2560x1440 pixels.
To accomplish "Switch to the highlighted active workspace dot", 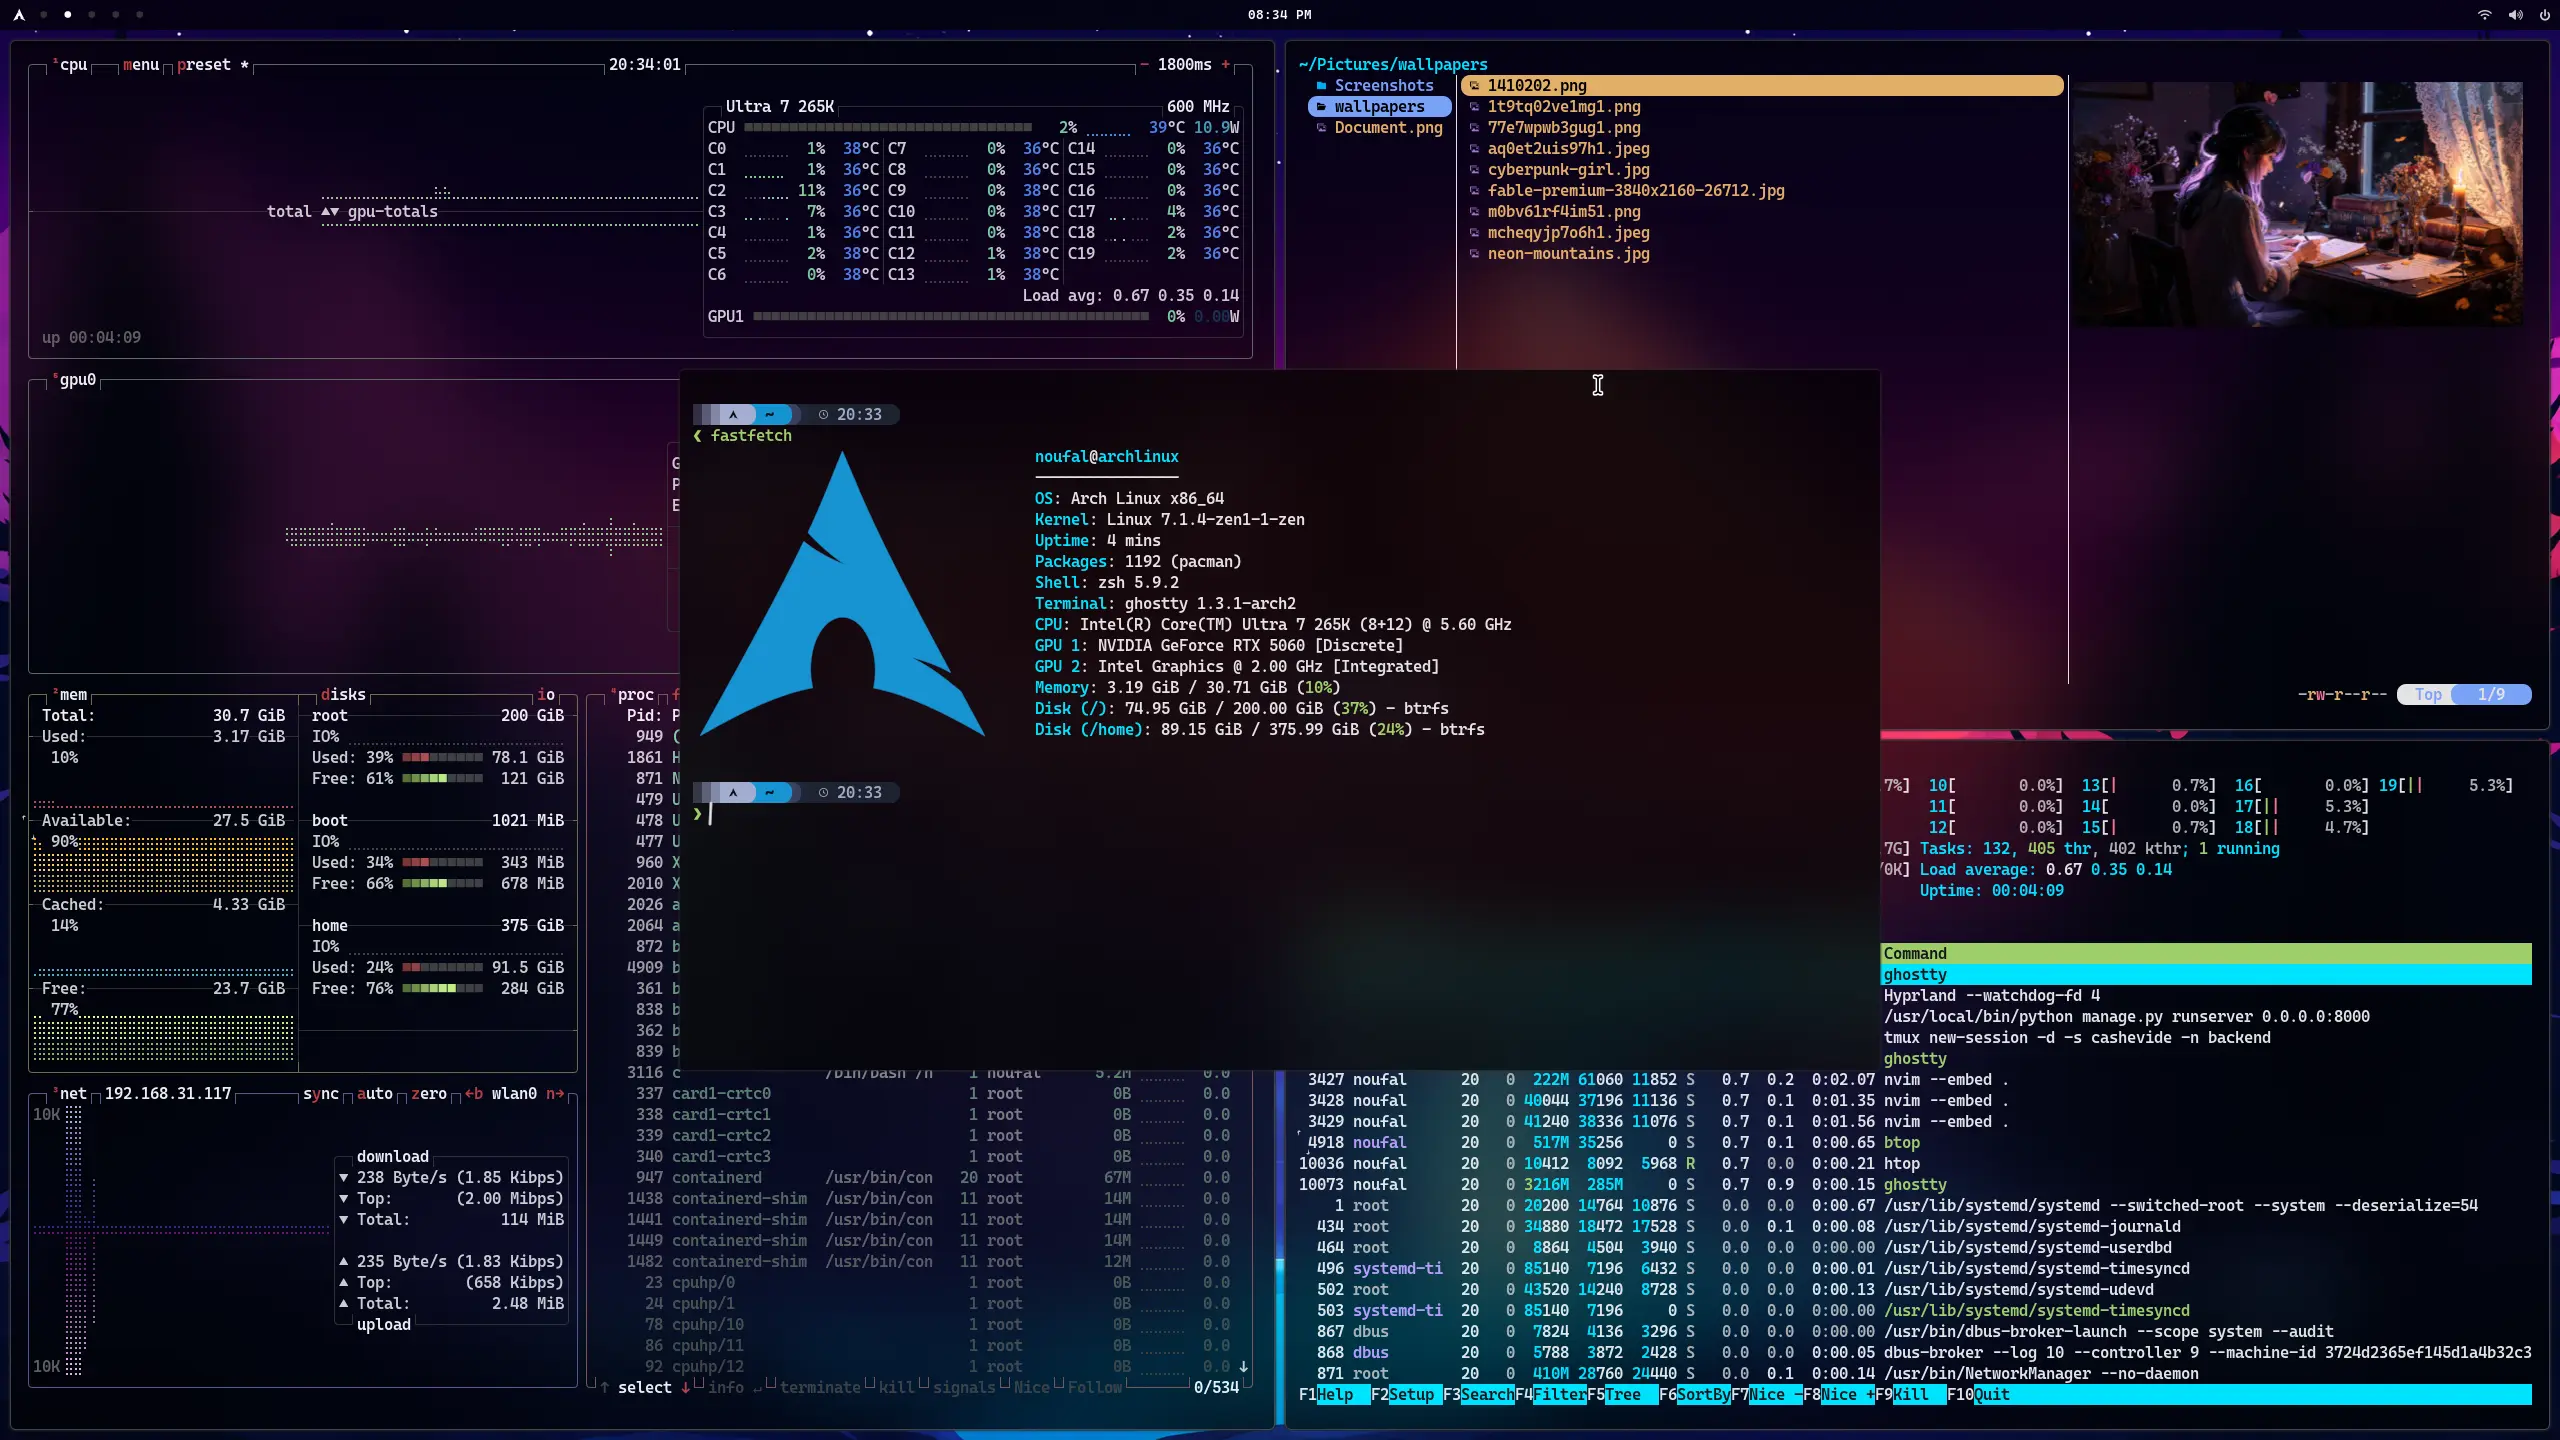I will 67,15.
